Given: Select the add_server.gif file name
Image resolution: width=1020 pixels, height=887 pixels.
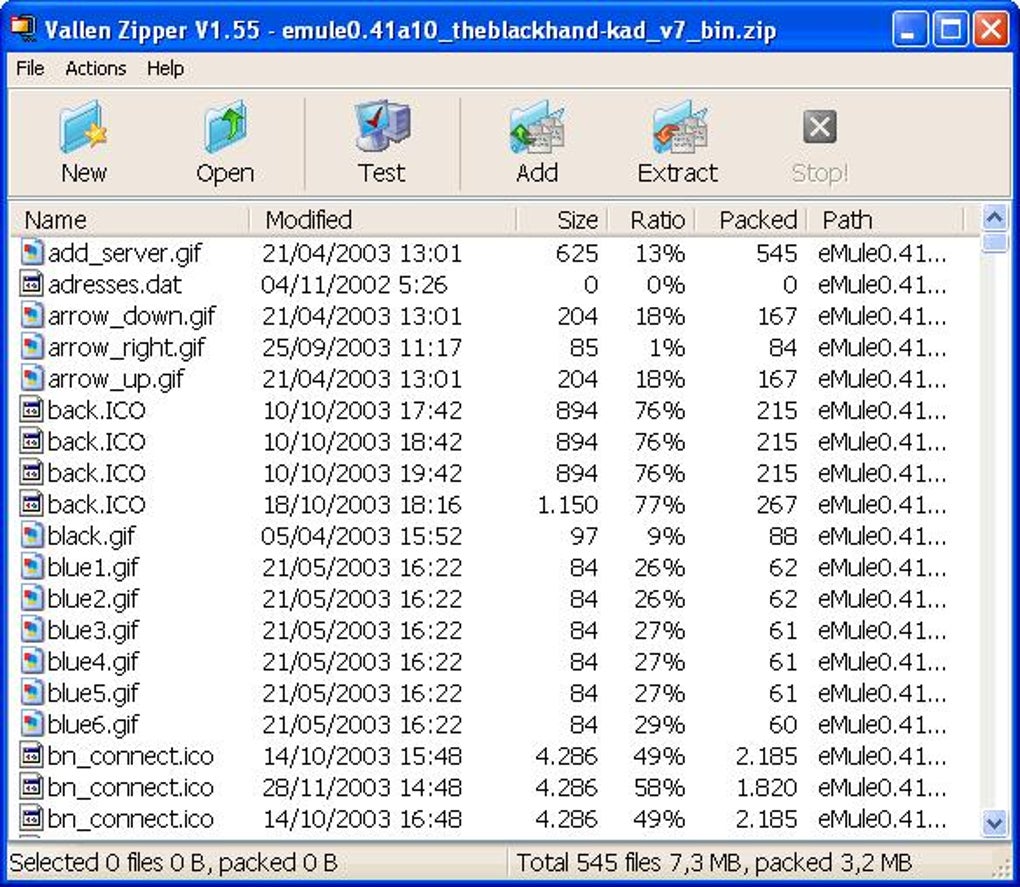Looking at the screenshot, I should [125, 253].
